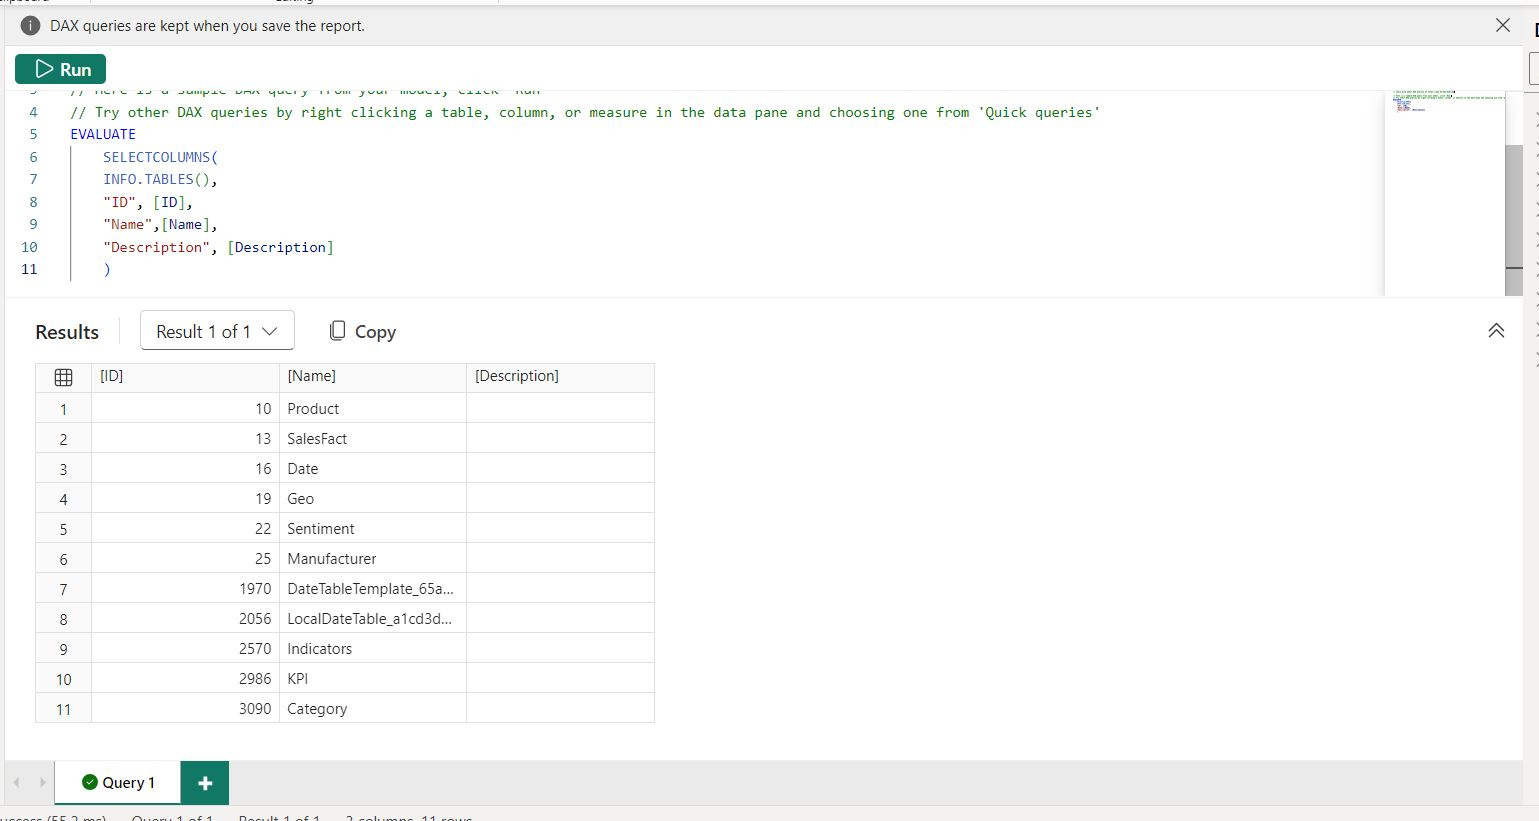The width and height of the screenshot is (1539, 821).
Task: Go to next query tab arrow
Action: pos(42,782)
